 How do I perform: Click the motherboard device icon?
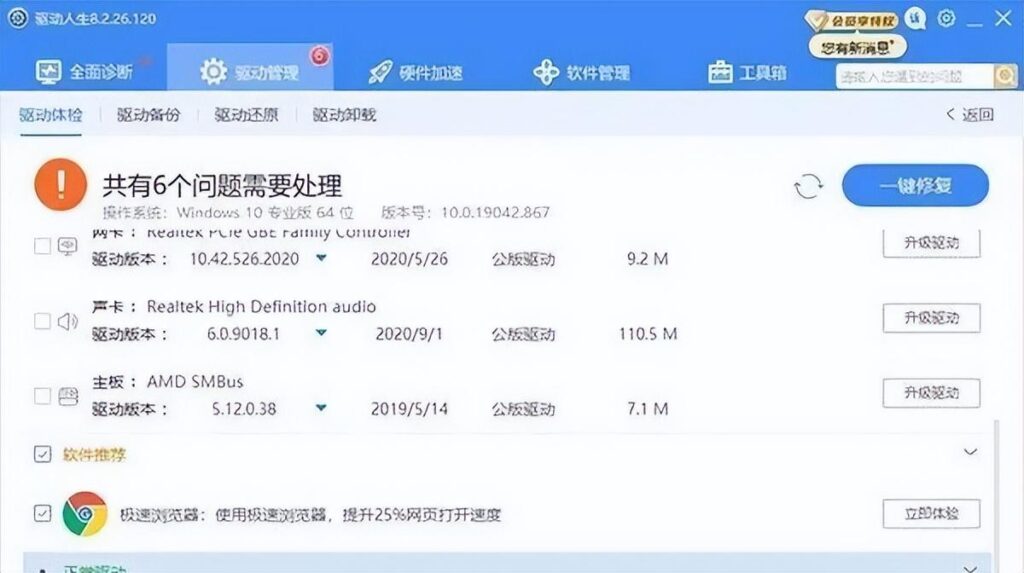[x=68, y=396]
